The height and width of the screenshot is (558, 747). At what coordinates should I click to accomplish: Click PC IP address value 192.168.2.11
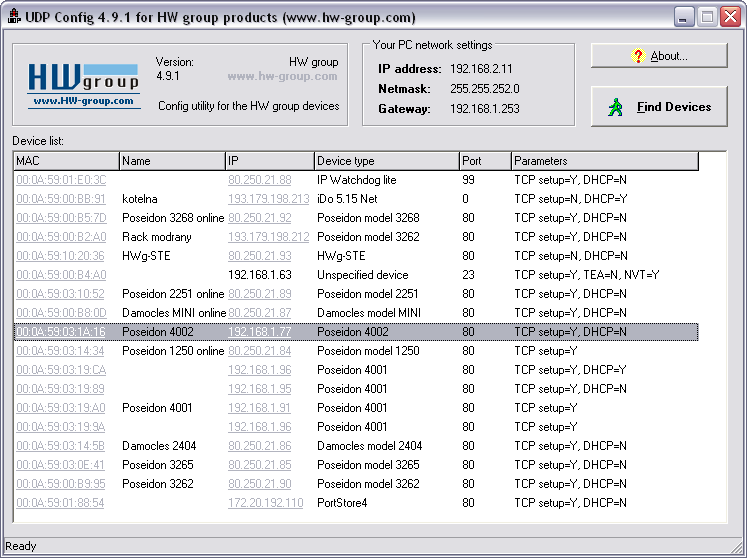tap(481, 69)
